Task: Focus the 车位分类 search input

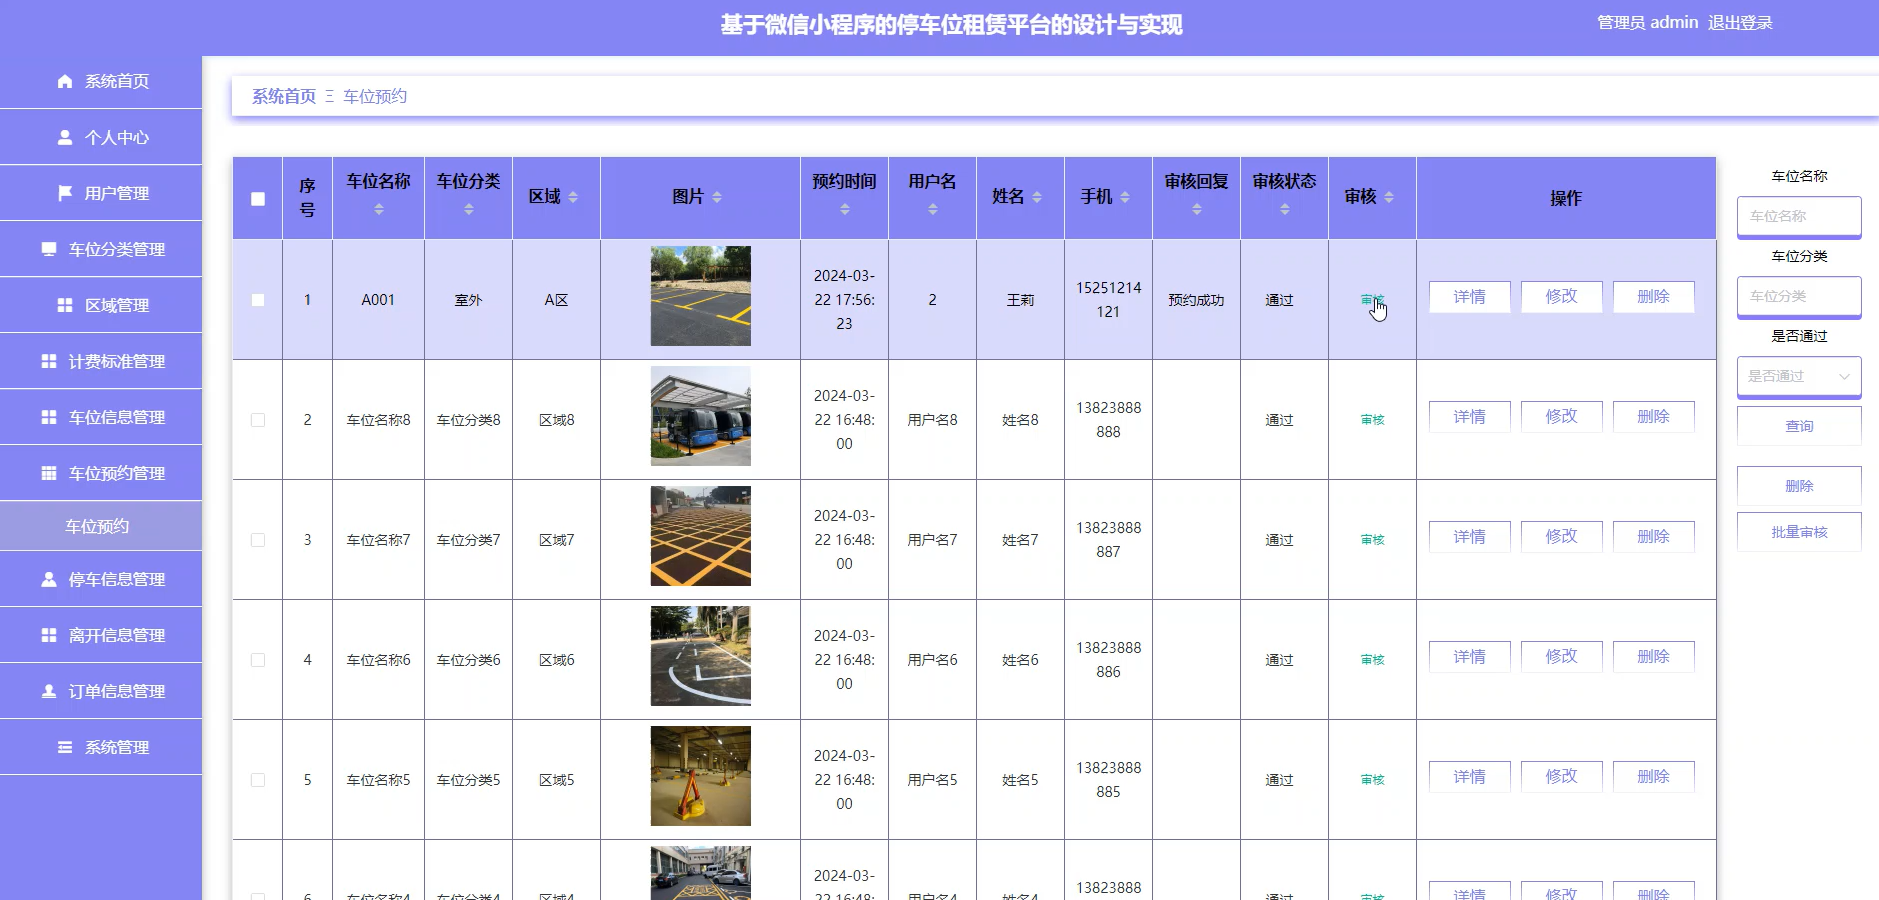Action: [x=1799, y=296]
